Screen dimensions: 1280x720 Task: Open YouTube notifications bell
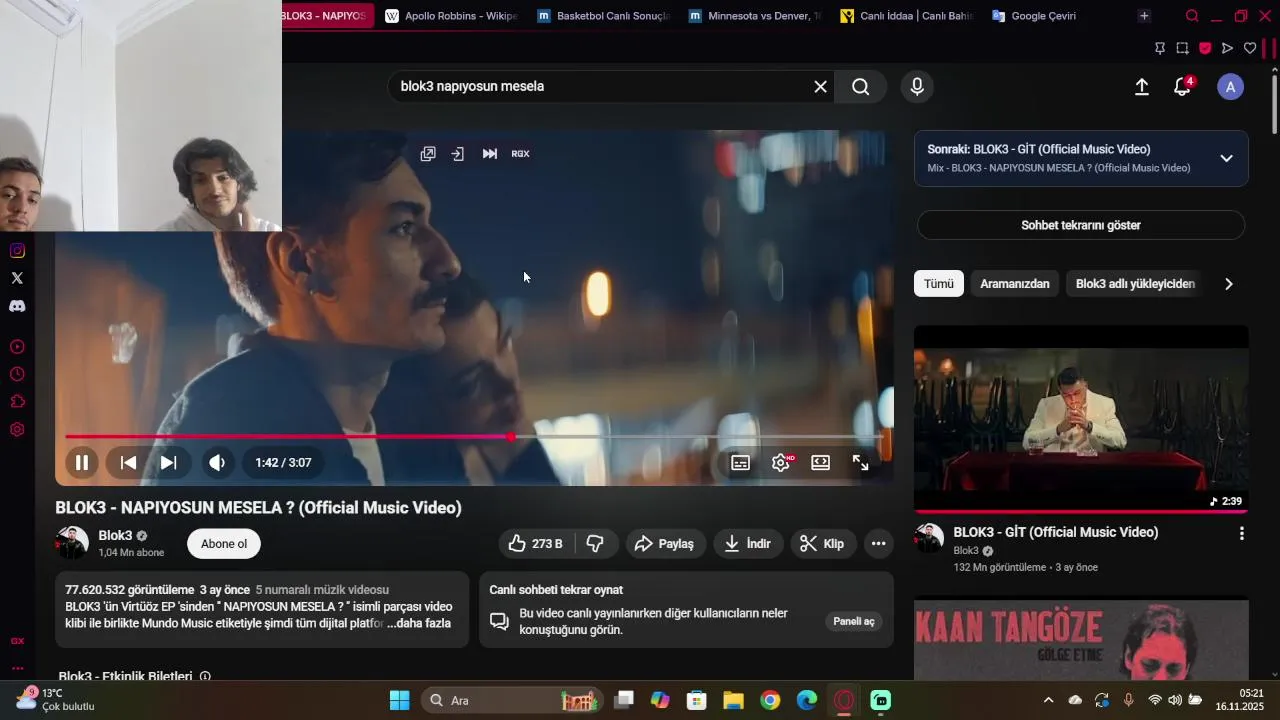[x=1182, y=87]
